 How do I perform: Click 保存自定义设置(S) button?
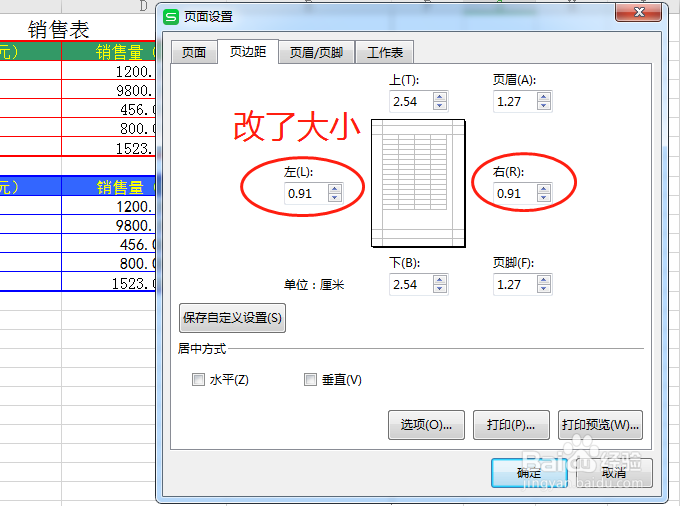(x=232, y=318)
